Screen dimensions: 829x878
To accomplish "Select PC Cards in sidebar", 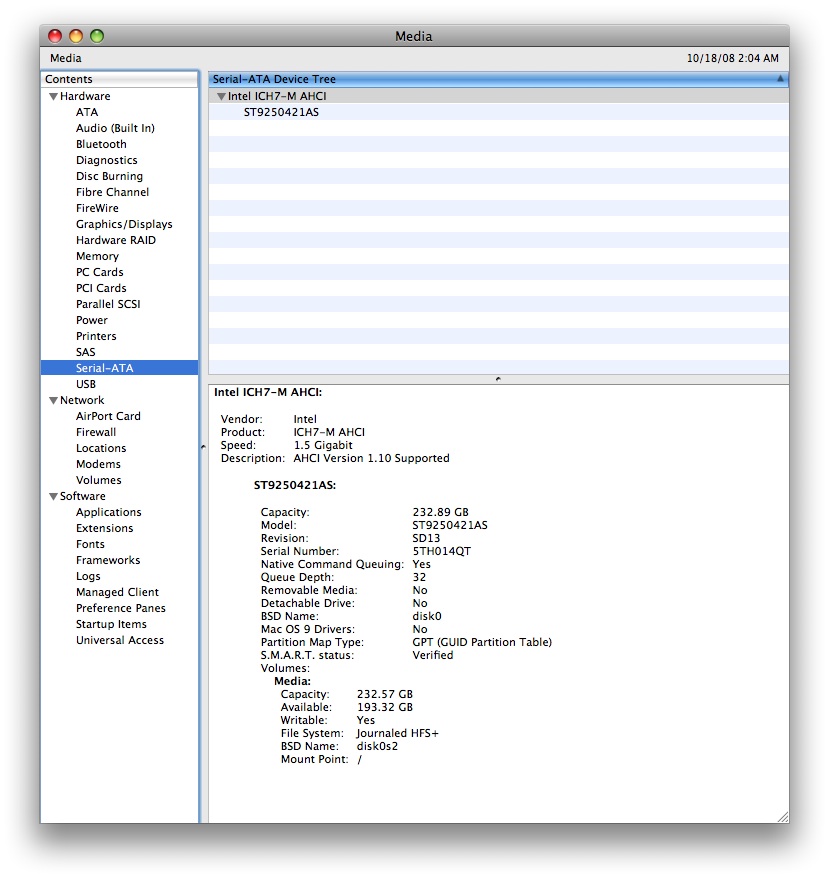I will tap(100, 272).
